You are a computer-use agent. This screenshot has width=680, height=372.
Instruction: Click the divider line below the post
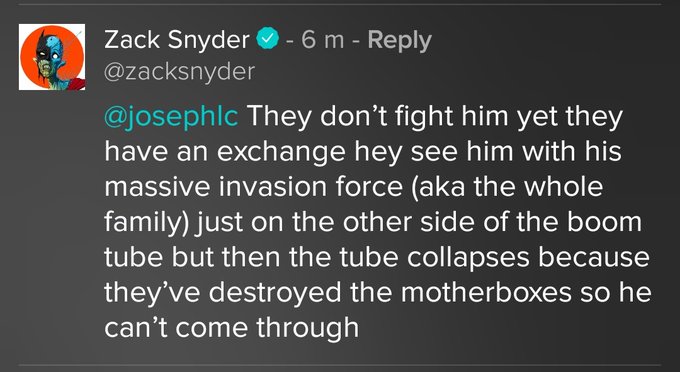click(x=340, y=365)
